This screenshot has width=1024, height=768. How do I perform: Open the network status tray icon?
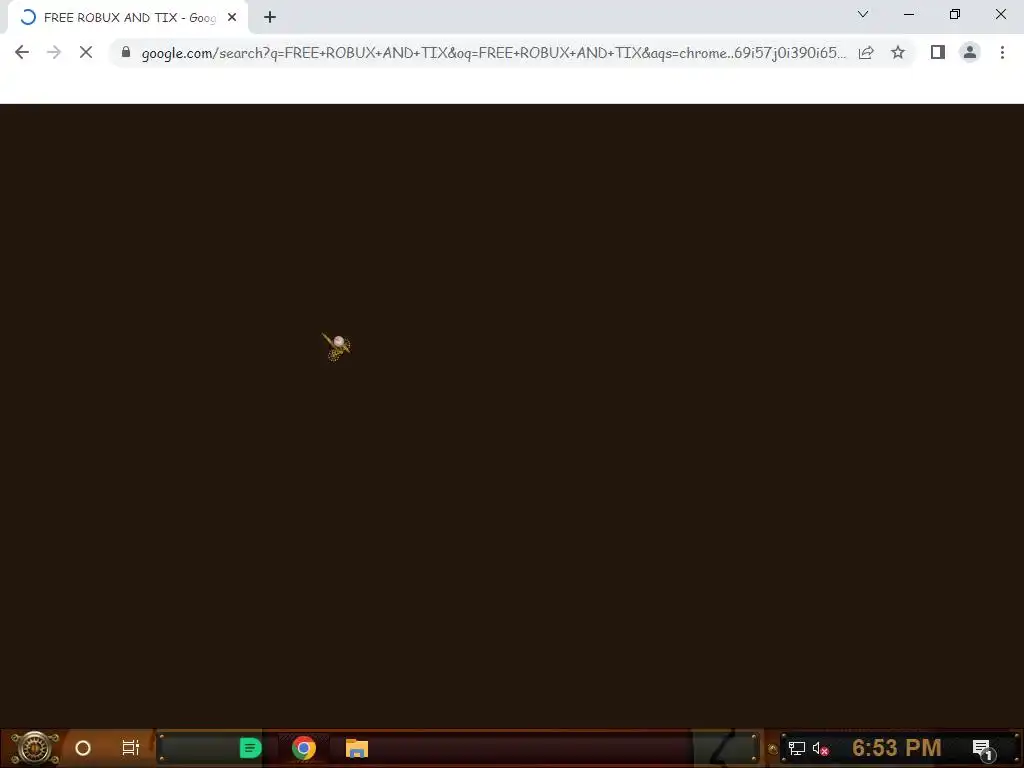[x=797, y=748]
